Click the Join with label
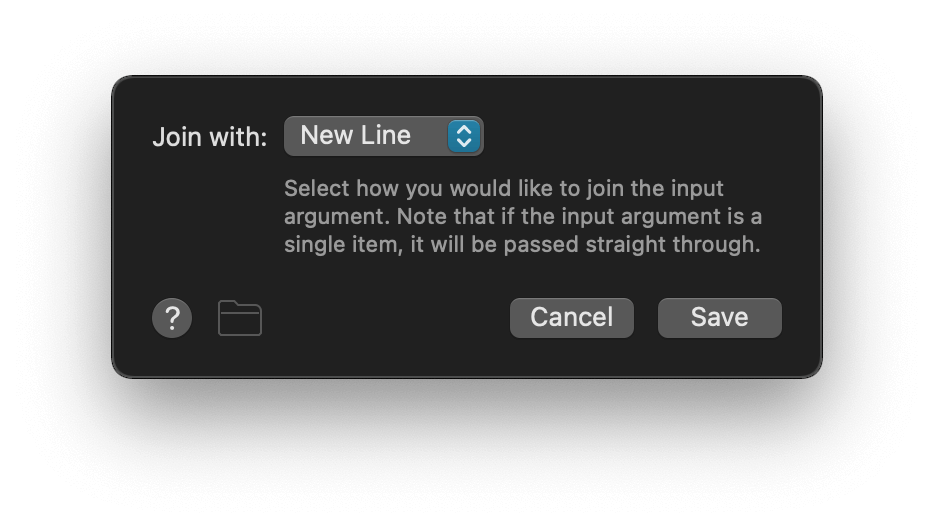Viewport: 934px width, 526px height. click(209, 137)
